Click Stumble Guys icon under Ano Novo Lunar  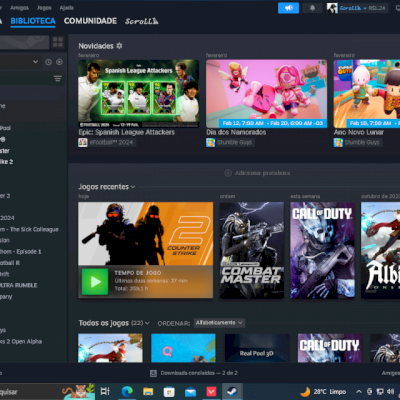click(x=338, y=143)
